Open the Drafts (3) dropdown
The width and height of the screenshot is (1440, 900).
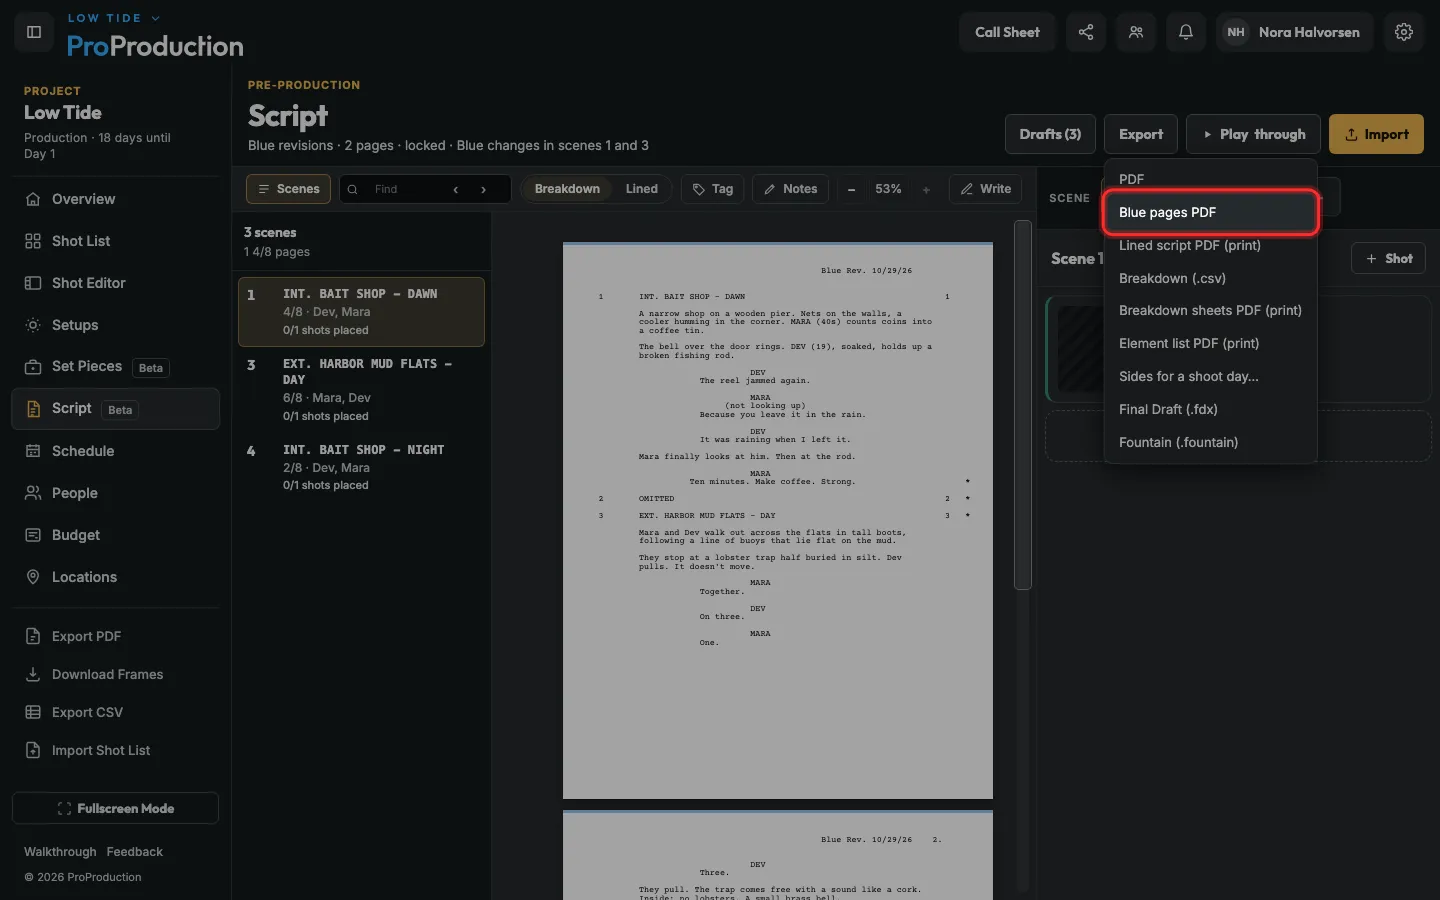(1050, 134)
